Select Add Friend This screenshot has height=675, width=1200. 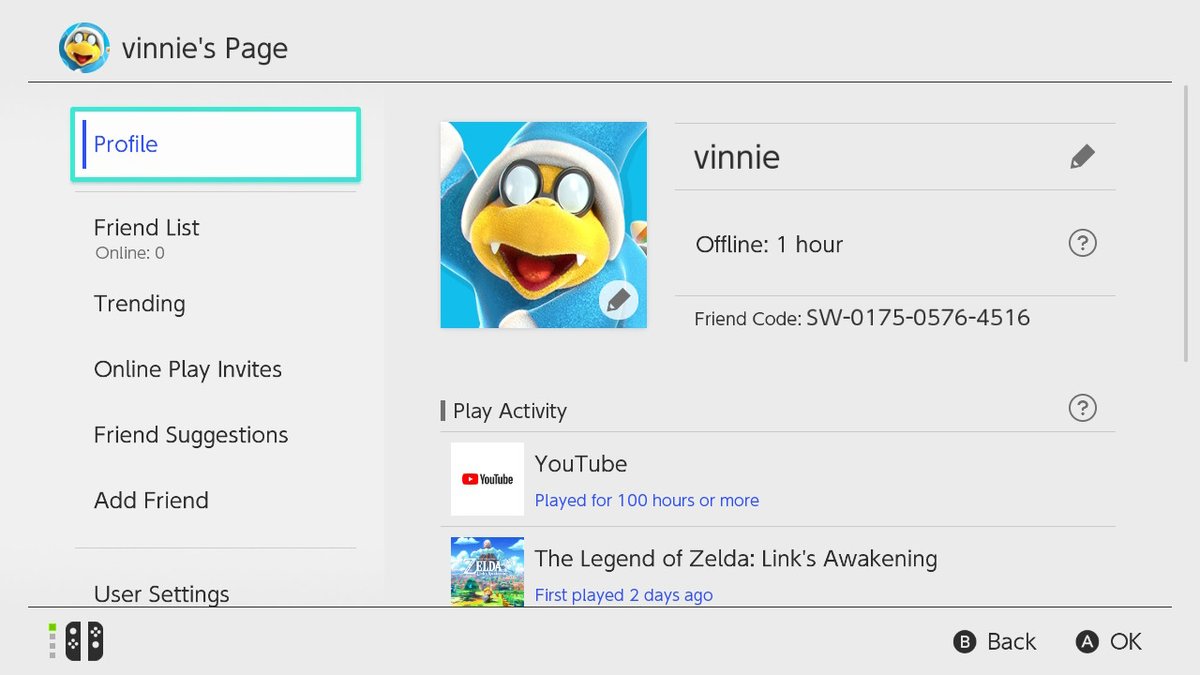(151, 500)
